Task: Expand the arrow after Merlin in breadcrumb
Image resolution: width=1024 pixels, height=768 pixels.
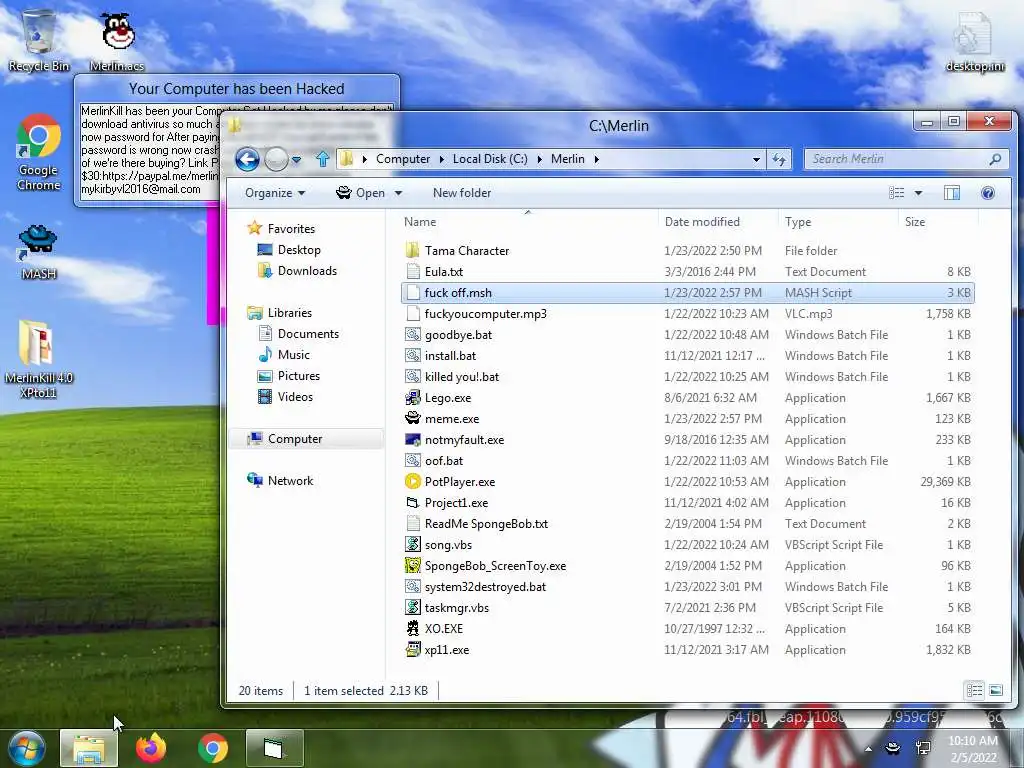Action: tap(596, 159)
